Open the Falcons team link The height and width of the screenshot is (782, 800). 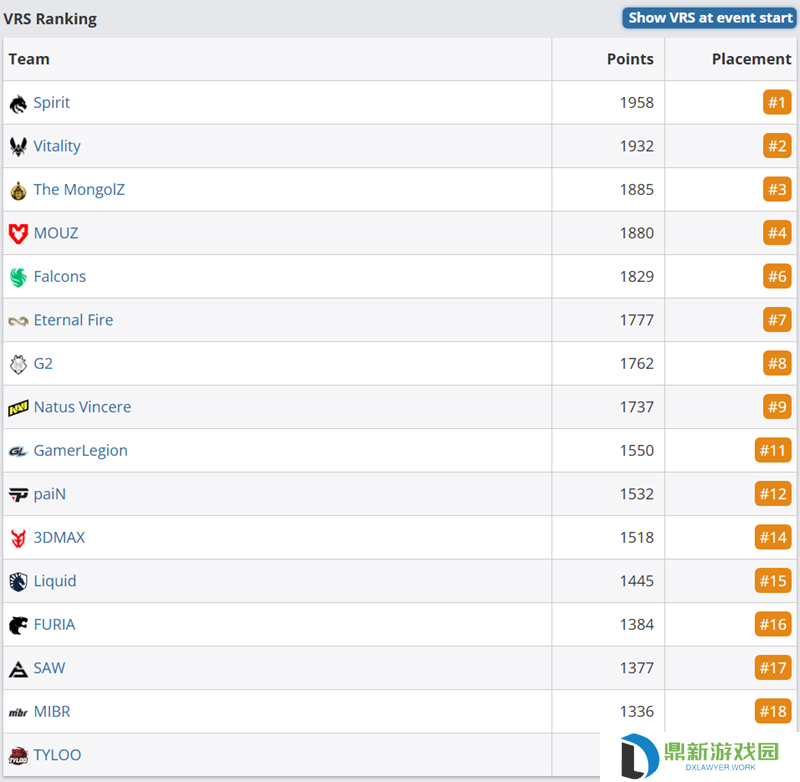click(x=60, y=276)
